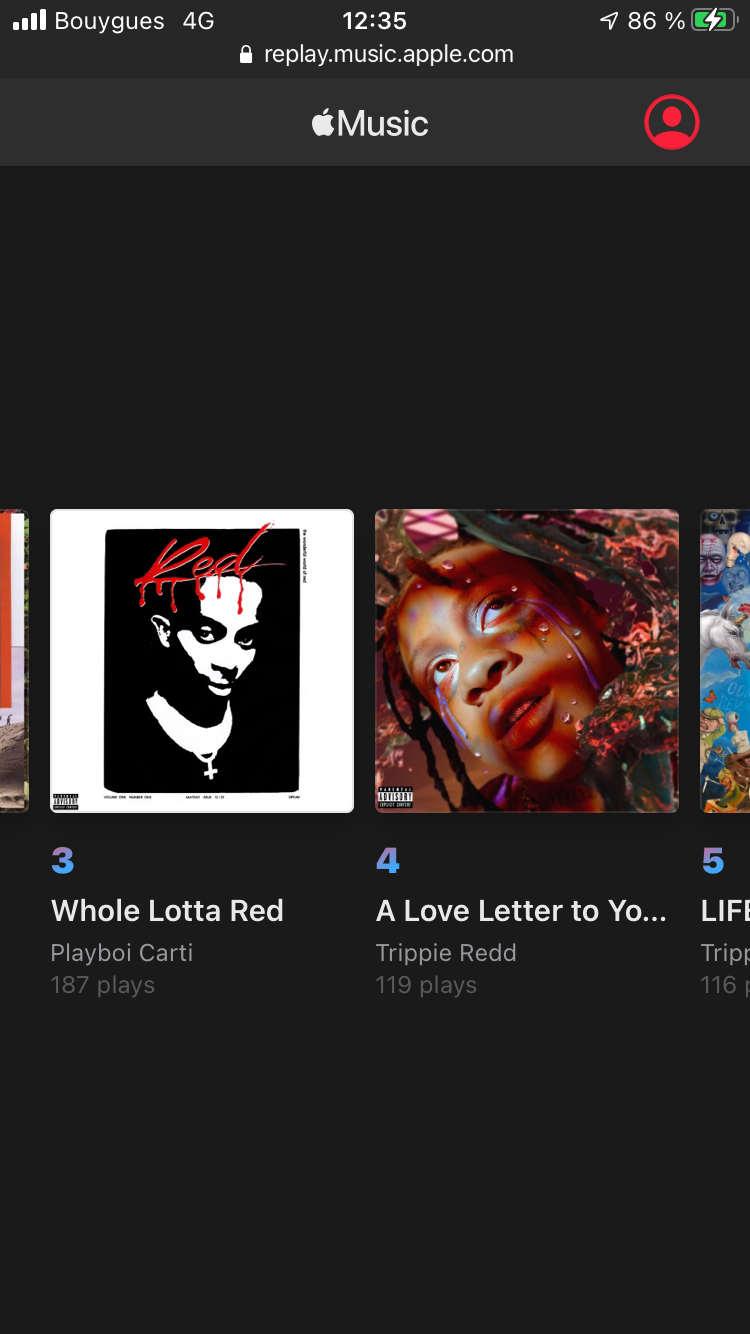Open the Trippie Redd artist name
The width and height of the screenshot is (750, 1334).
coord(446,953)
